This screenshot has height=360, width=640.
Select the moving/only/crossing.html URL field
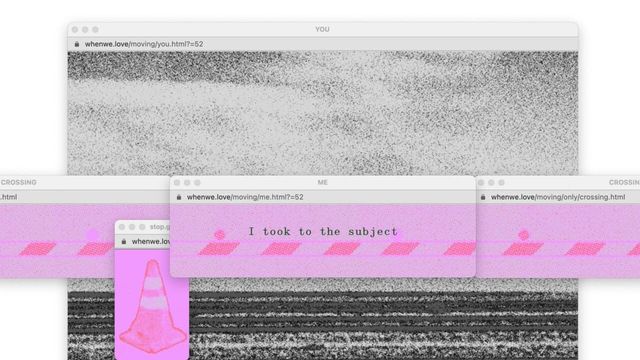tap(558, 197)
